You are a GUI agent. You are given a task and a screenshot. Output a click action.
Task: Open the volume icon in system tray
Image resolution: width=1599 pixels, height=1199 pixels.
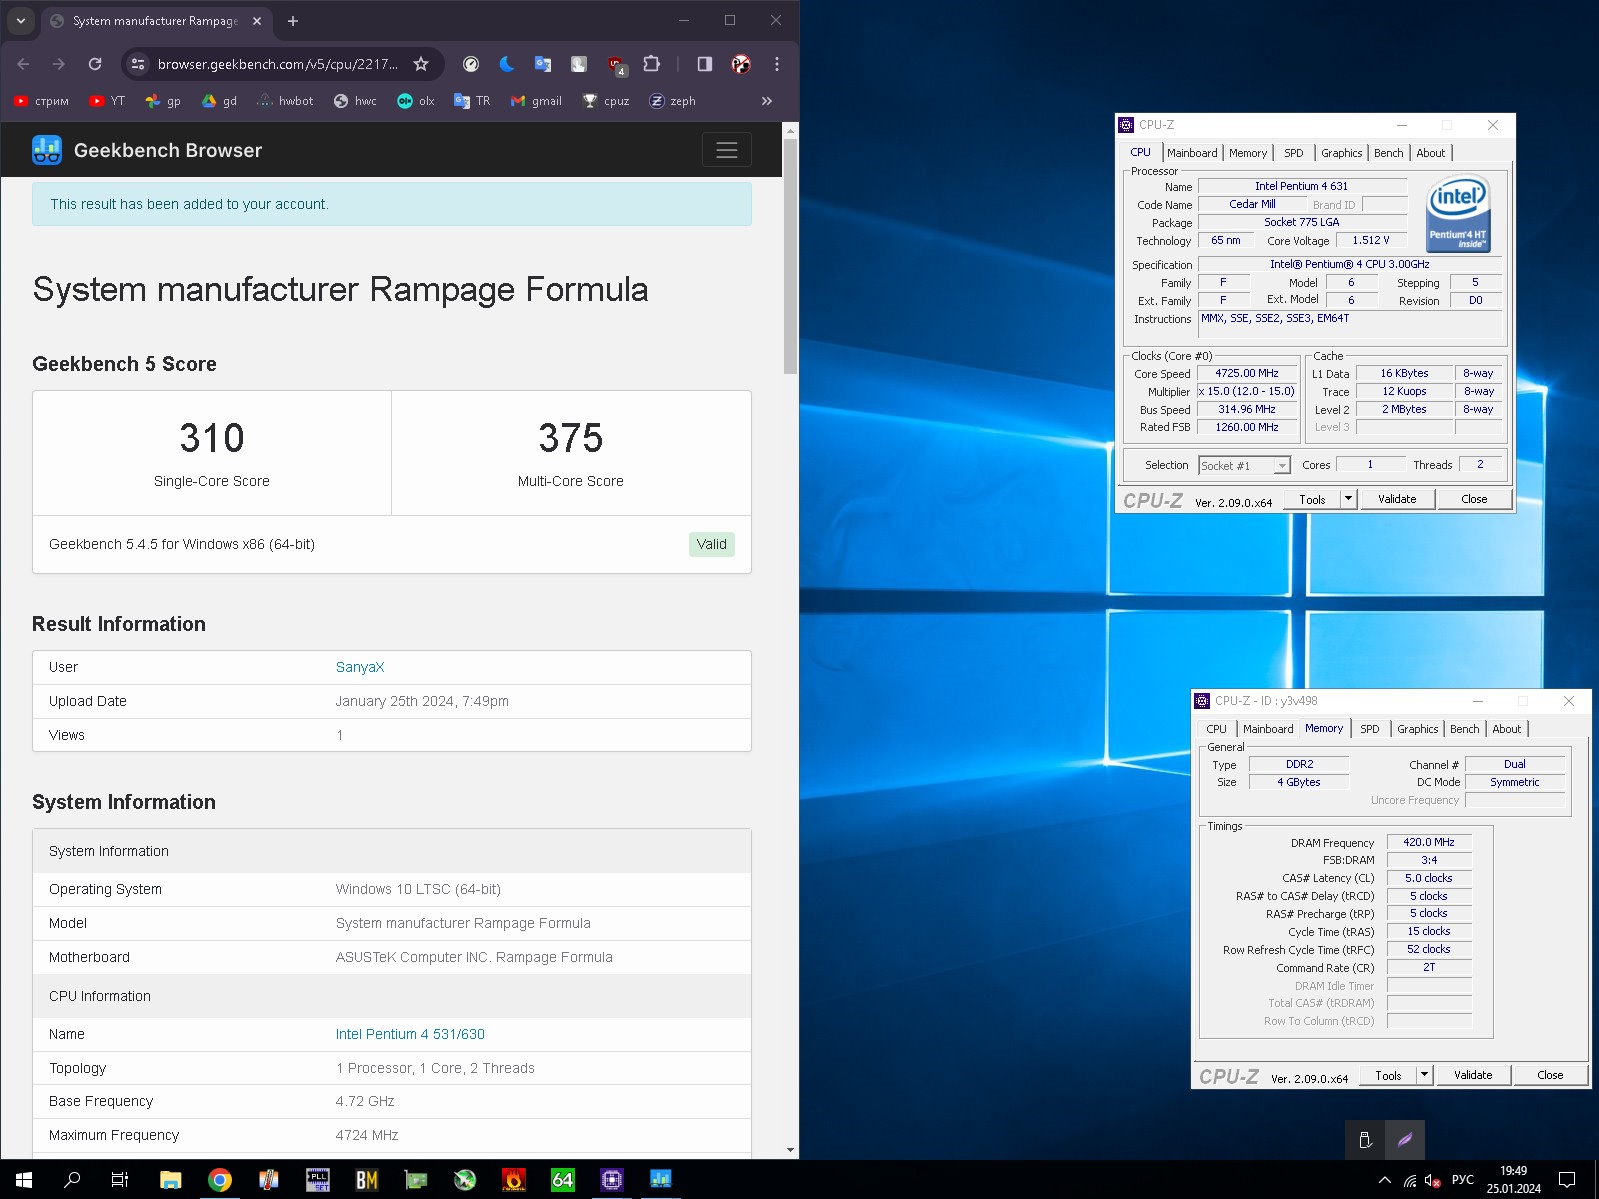pos(1433,1180)
